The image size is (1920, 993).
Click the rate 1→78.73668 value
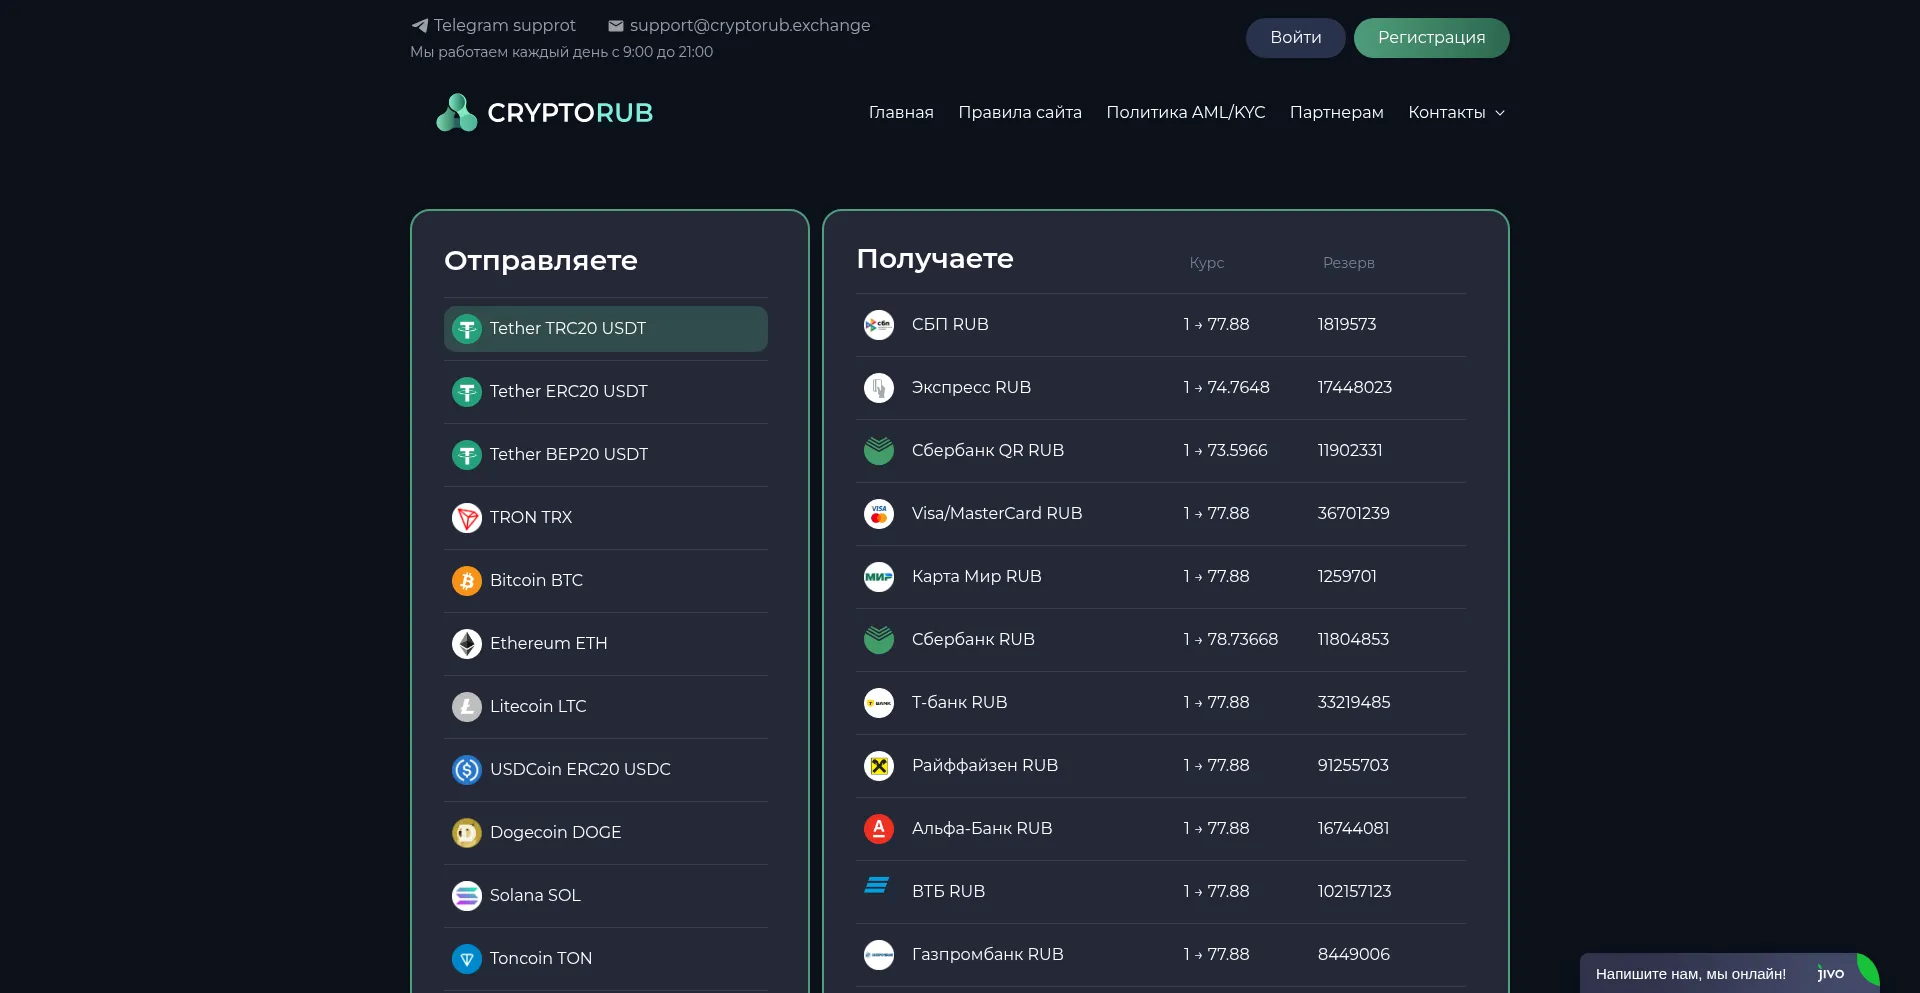click(x=1231, y=640)
